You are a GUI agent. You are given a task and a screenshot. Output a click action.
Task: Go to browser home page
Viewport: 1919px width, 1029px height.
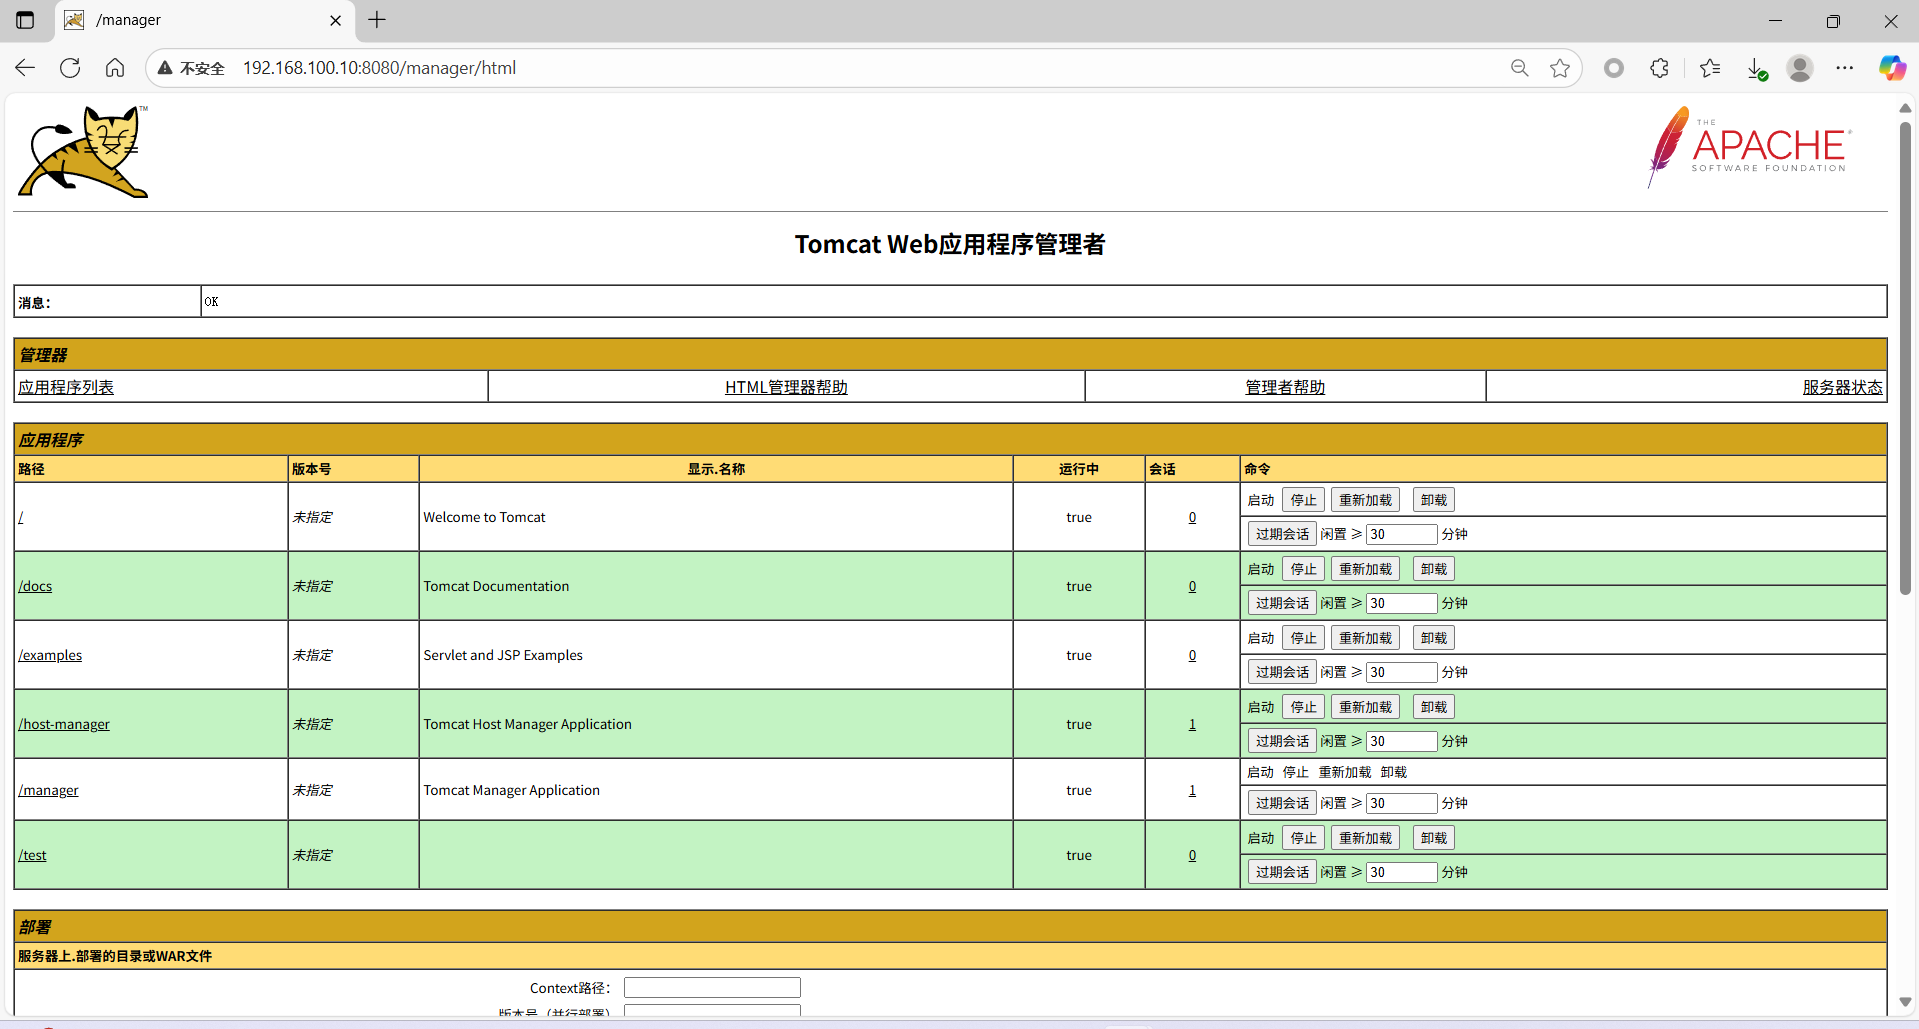point(115,68)
